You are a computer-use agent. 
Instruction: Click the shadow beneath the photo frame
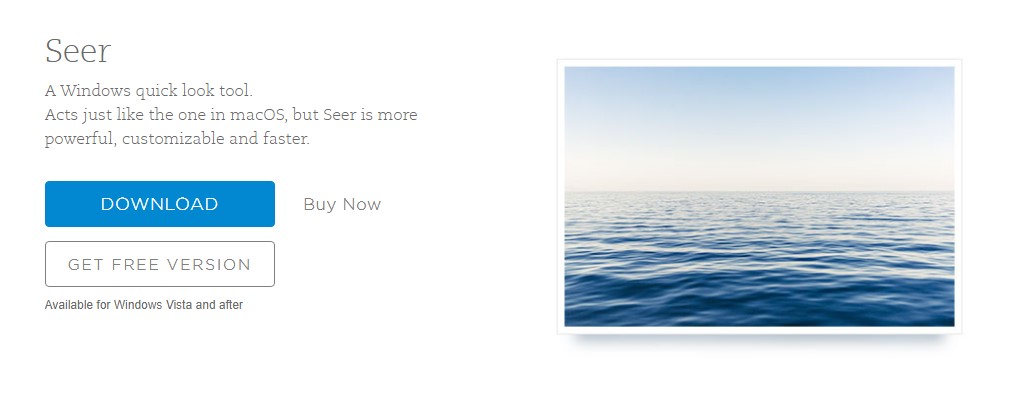759,338
